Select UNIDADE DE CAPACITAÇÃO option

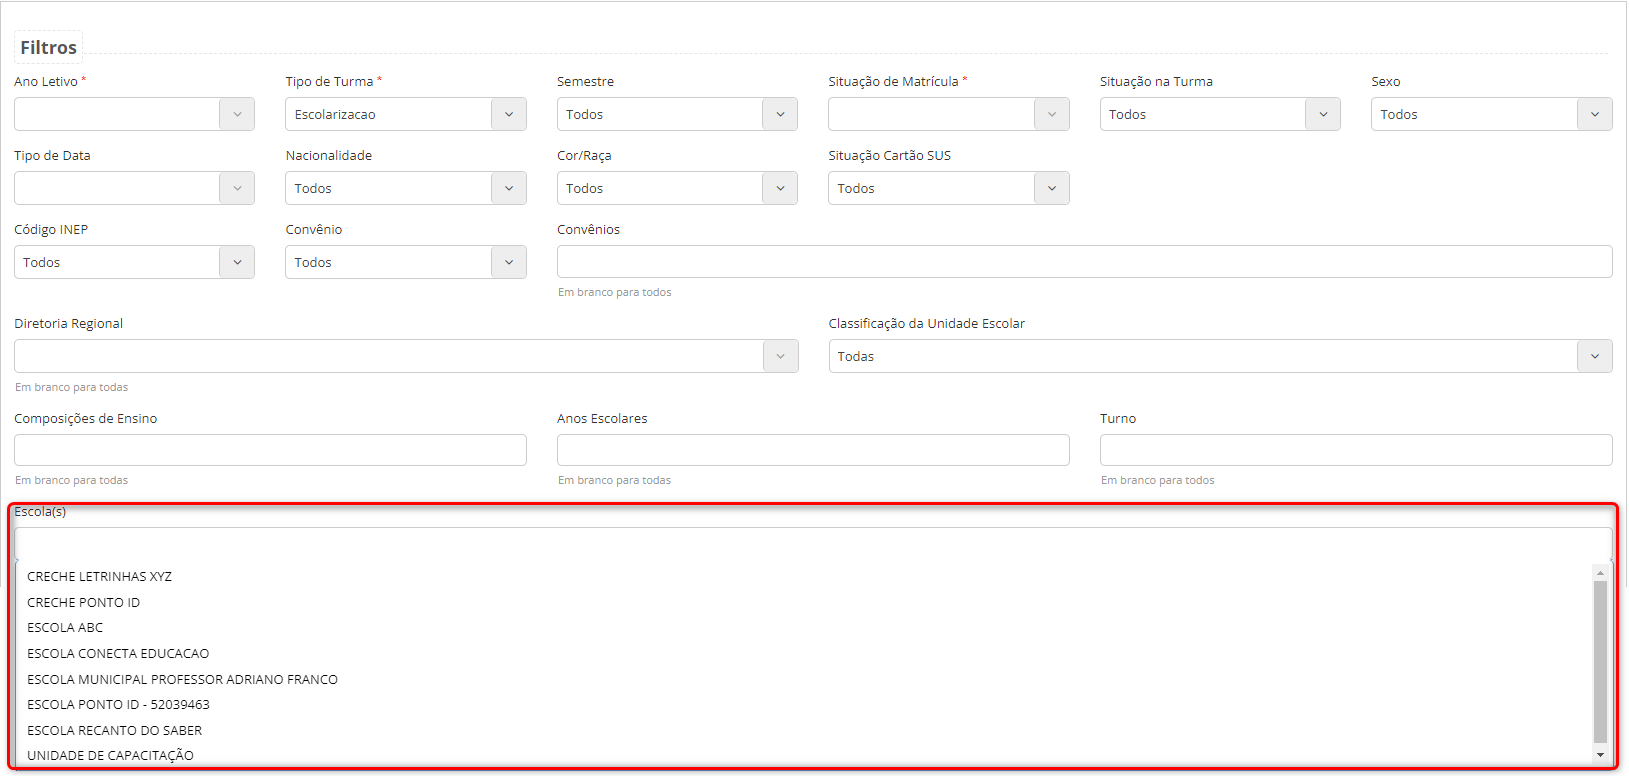tap(804, 756)
